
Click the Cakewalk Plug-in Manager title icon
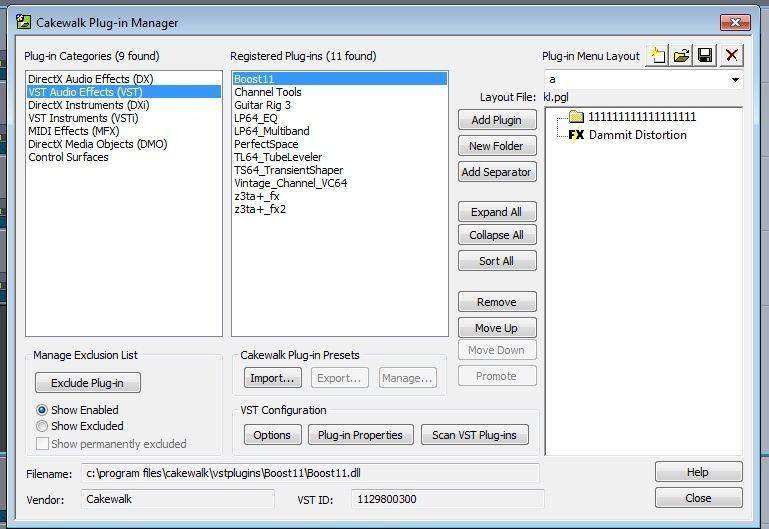click(24, 22)
